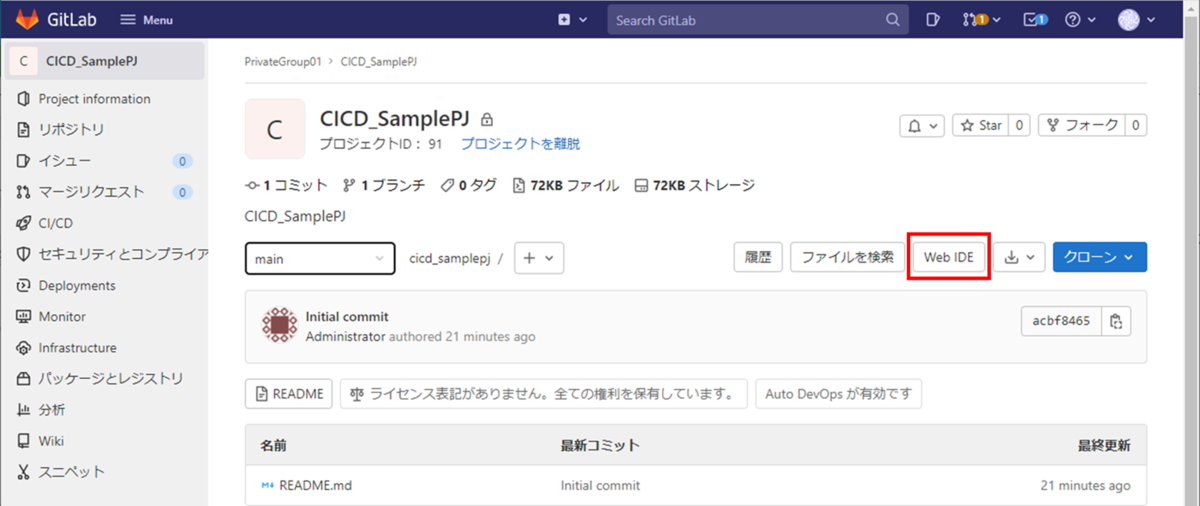Click ファイルを検索 button
This screenshot has width=1200, height=506.
point(847,257)
